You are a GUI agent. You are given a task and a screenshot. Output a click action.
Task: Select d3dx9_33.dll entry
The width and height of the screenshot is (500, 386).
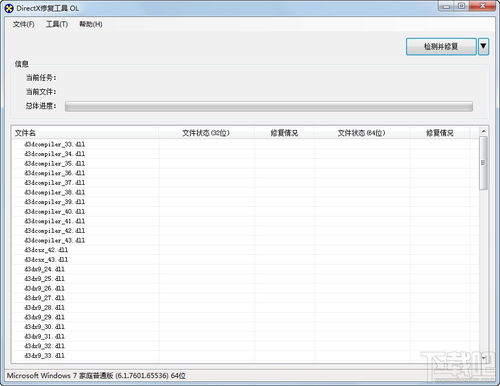coord(44,356)
